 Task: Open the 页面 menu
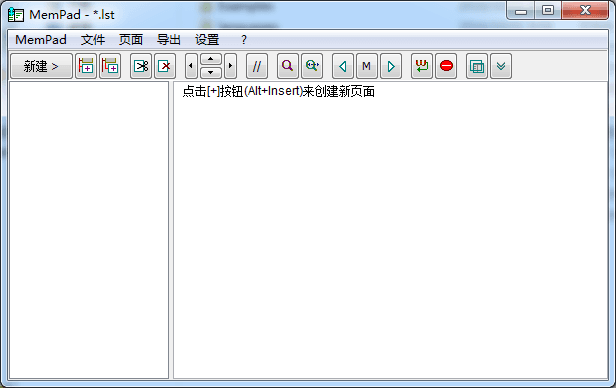[131, 40]
